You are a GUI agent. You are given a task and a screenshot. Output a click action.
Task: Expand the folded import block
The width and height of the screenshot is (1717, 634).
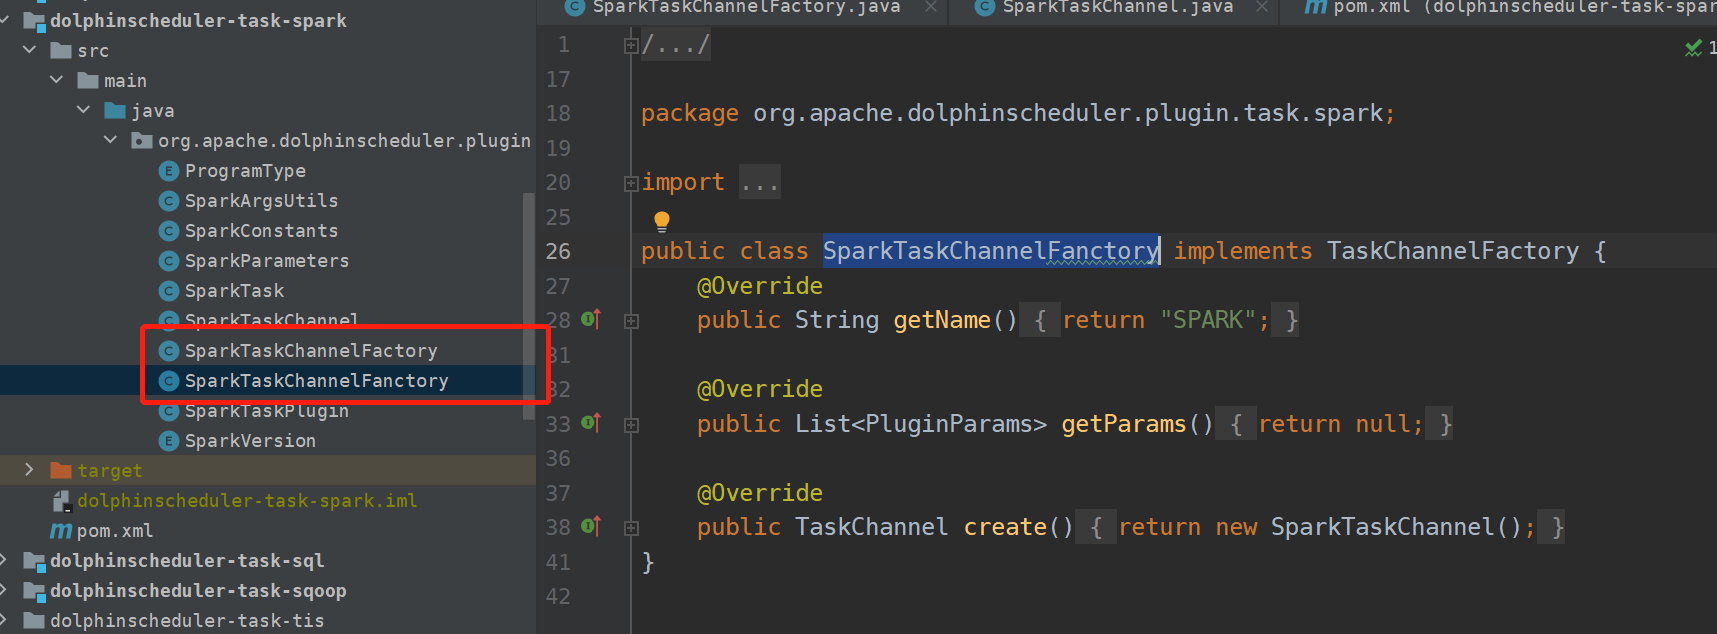pos(631,183)
